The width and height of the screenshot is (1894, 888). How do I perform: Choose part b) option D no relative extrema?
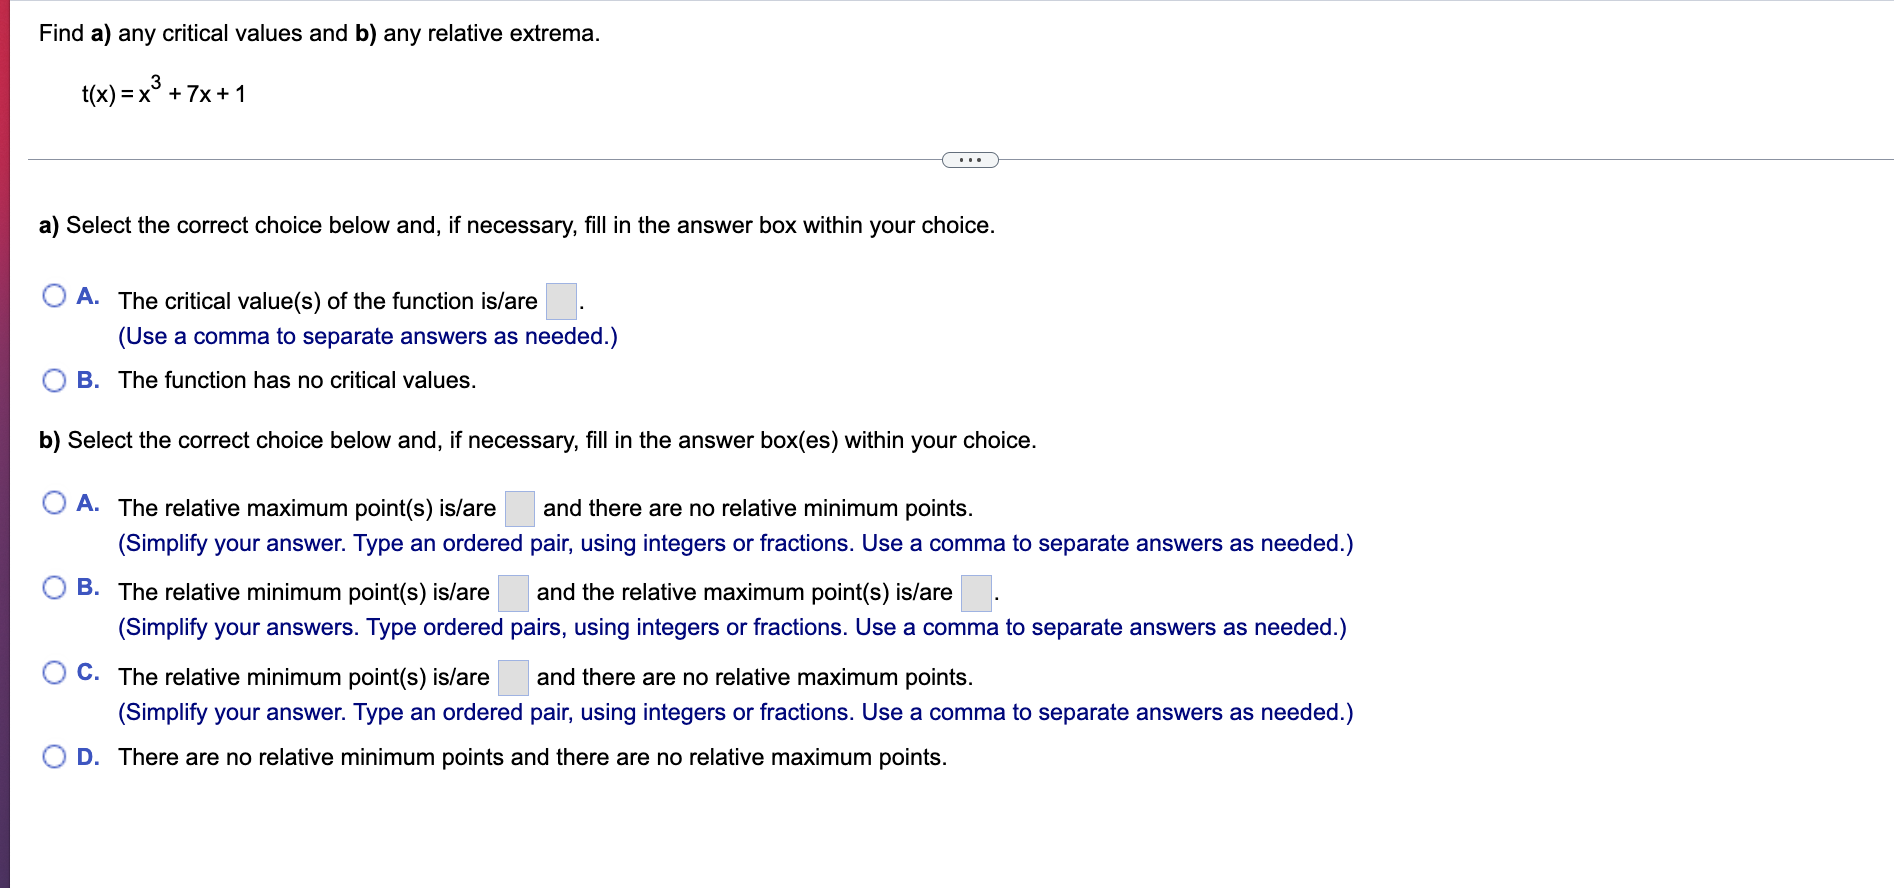coord(54,757)
